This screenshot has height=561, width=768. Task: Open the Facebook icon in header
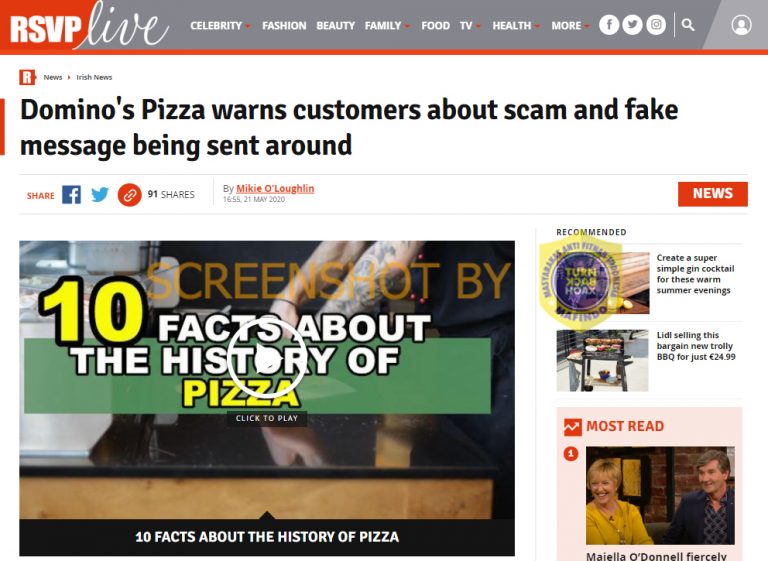pyautogui.click(x=609, y=25)
